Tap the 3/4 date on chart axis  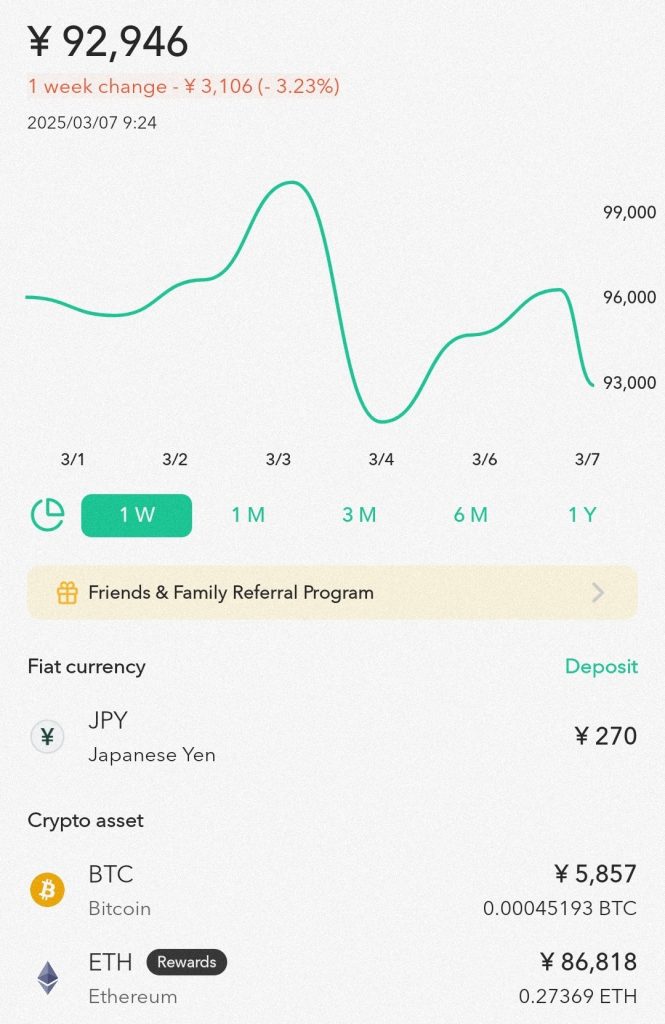coord(381,460)
